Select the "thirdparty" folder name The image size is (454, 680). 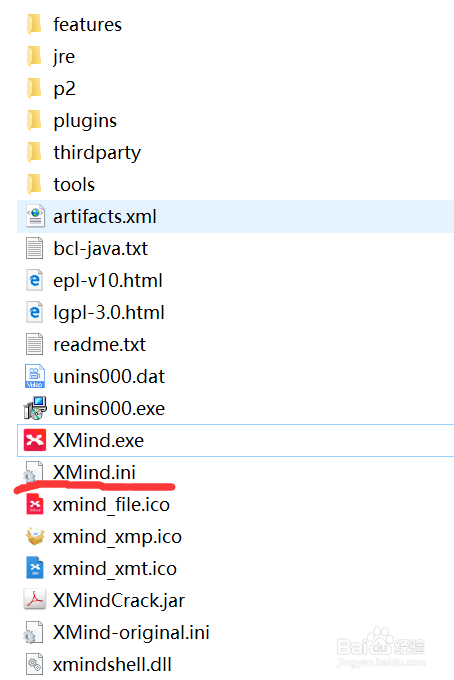click(97, 153)
